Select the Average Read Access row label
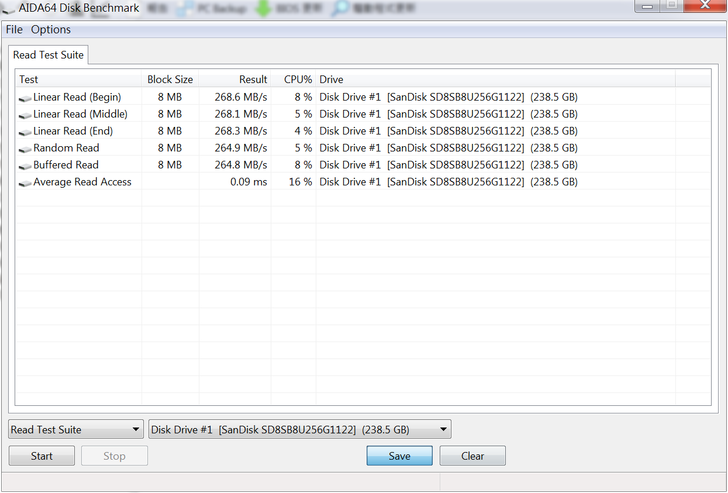 (82, 182)
